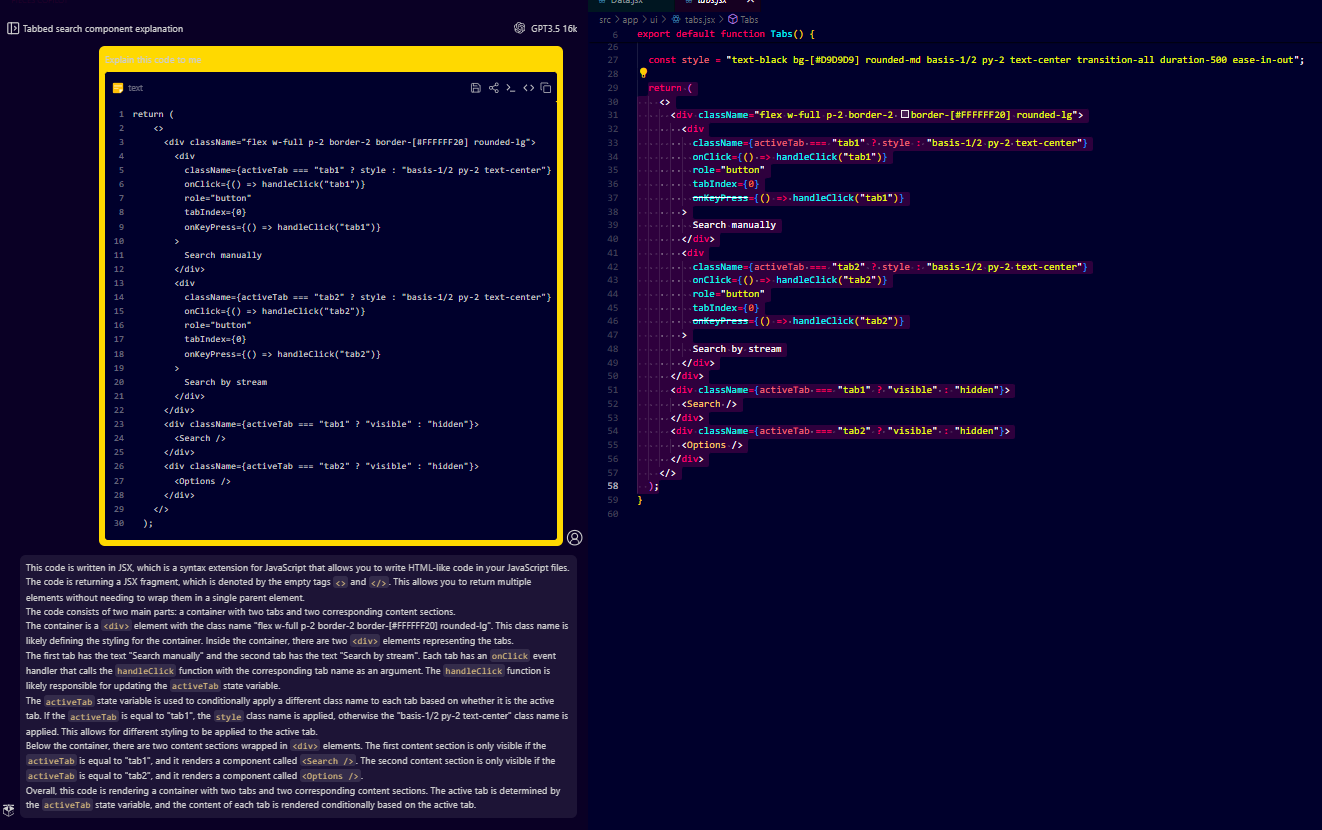
Task: Open the GPT3.5 16k model selector
Action: click(x=554, y=29)
